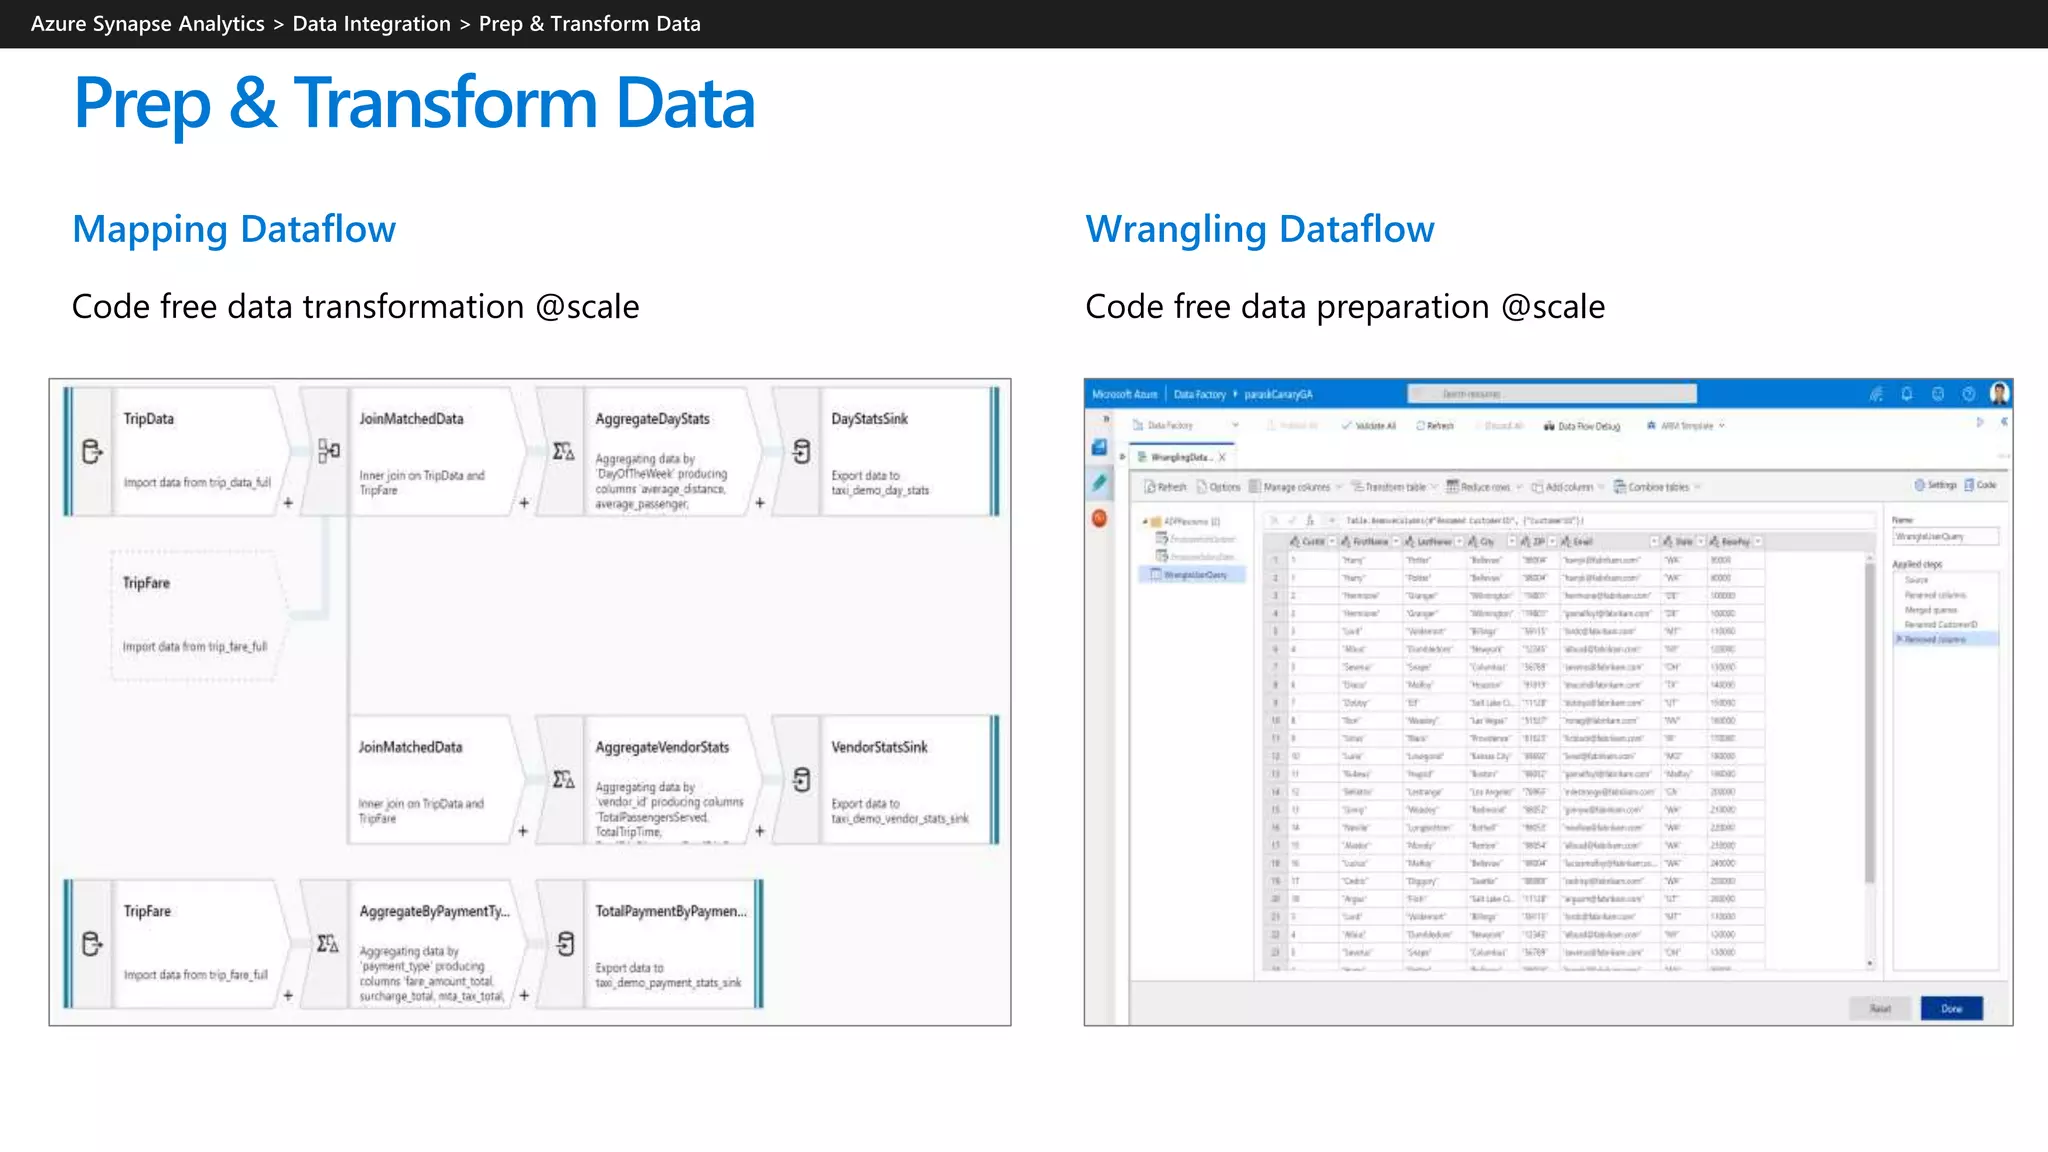
Task: Select WrangleUserQuery in the queries tree
Action: tap(1190, 575)
